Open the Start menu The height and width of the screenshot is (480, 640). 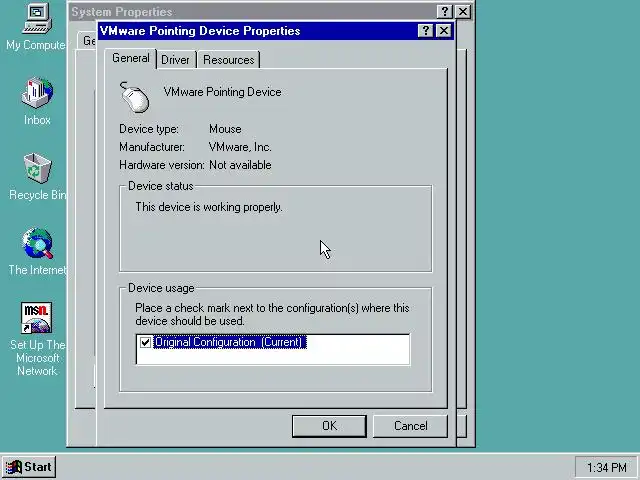tap(29, 467)
